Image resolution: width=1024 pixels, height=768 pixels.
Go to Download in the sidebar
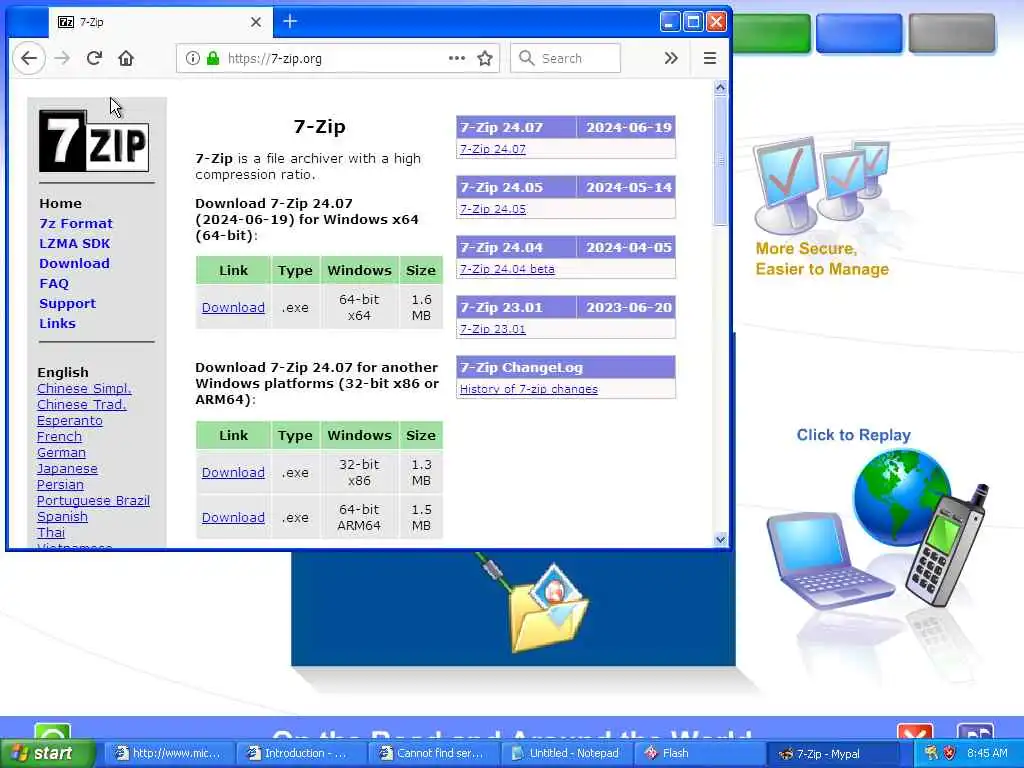(x=74, y=263)
